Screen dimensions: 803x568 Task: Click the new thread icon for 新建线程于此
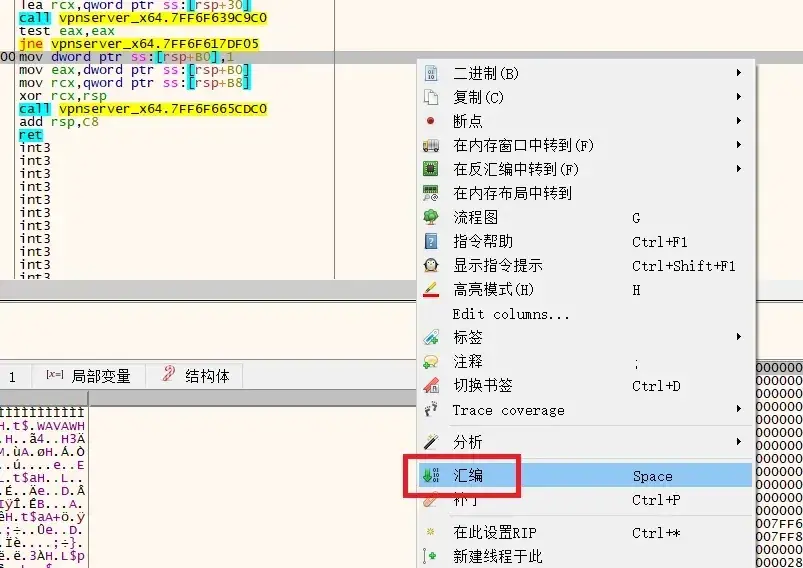coord(431,556)
